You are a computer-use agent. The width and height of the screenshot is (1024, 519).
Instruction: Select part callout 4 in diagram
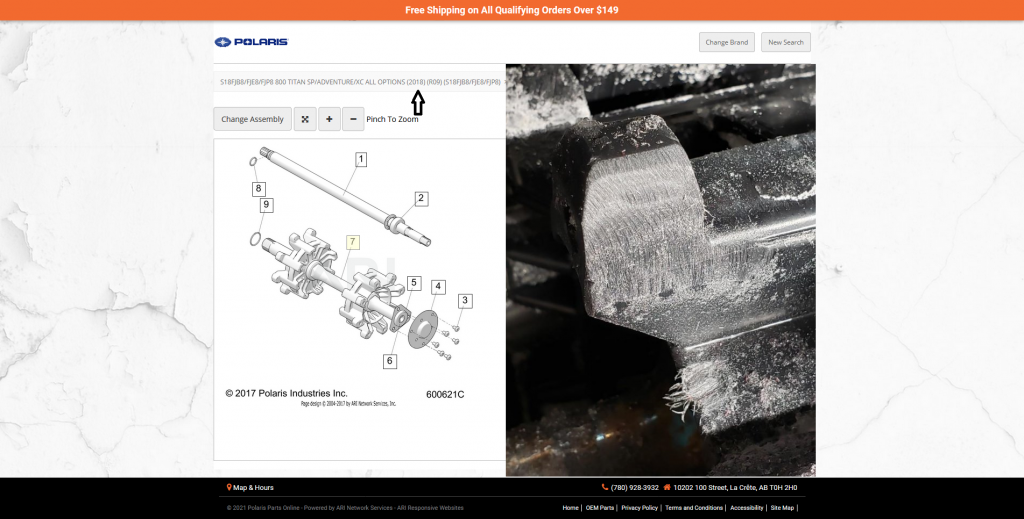tap(437, 287)
